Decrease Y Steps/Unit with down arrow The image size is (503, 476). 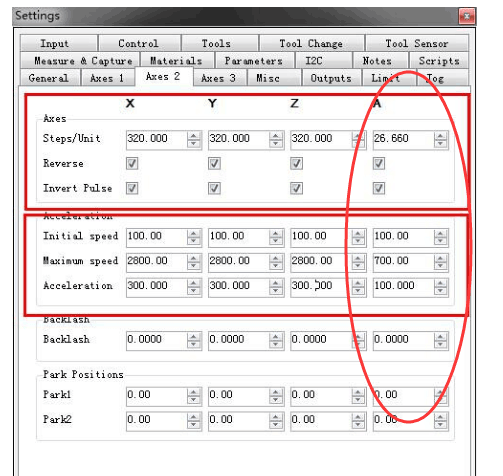pyautogui.click(x=276, y=143)
